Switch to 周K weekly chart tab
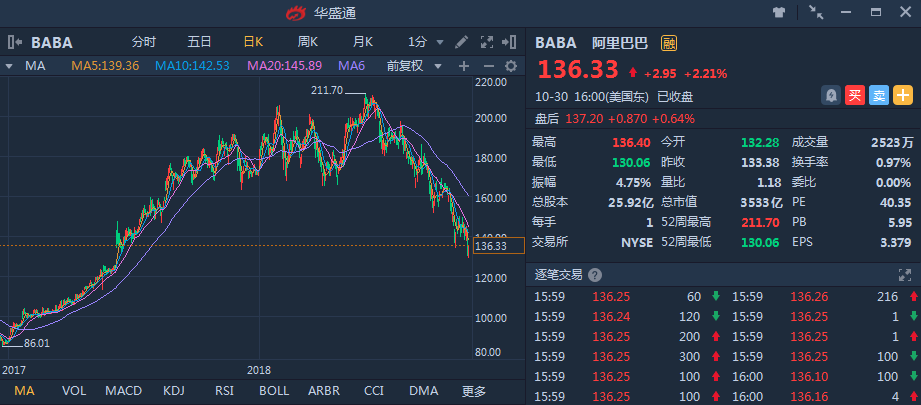 click(x=308, y=42)
